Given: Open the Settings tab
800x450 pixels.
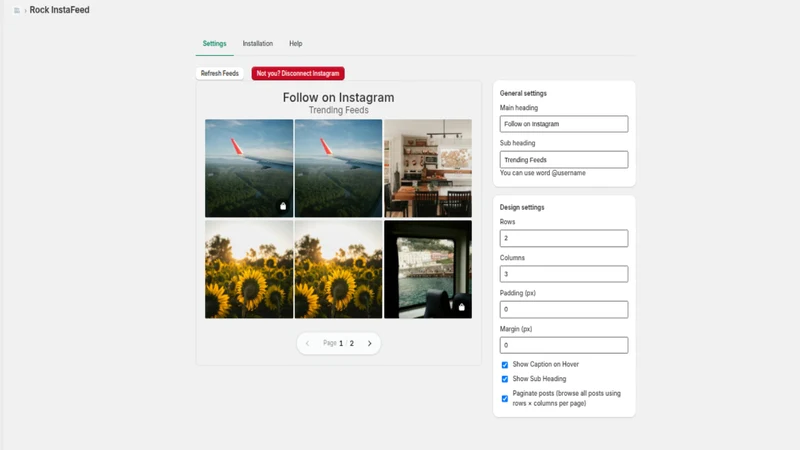Looking at the screenshot, I should coord(214,44).
